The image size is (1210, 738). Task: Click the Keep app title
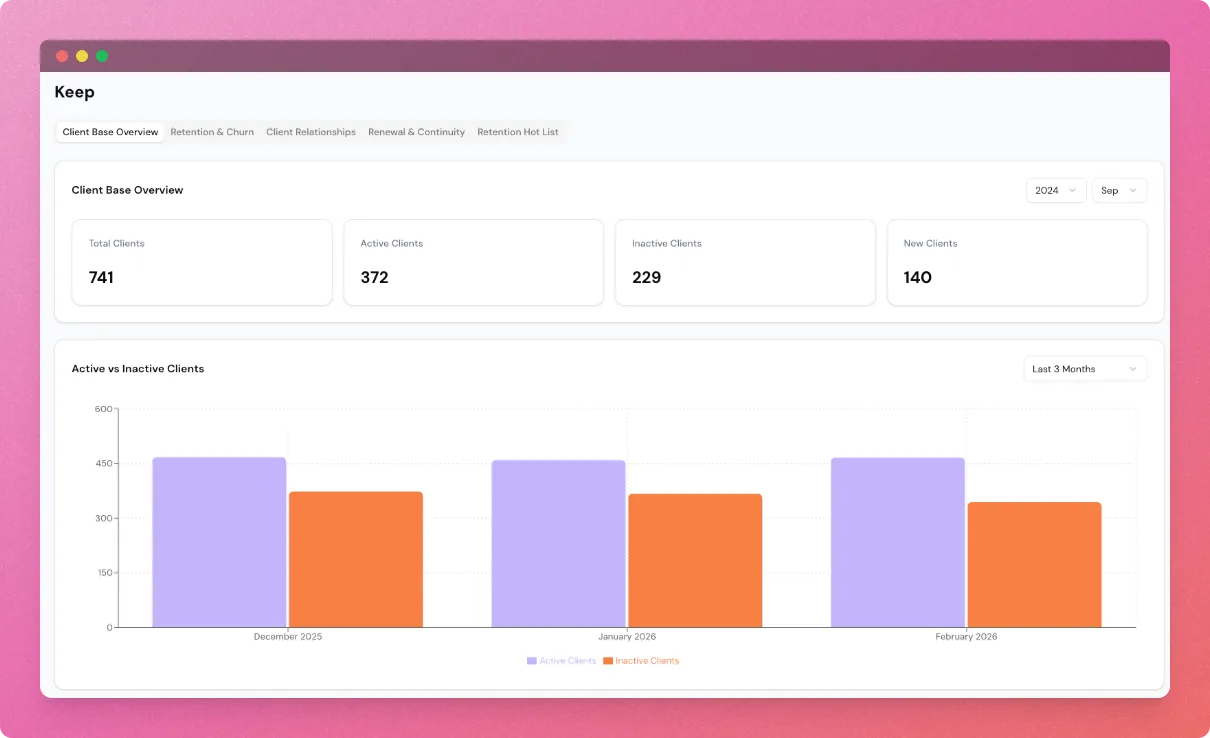75,92
